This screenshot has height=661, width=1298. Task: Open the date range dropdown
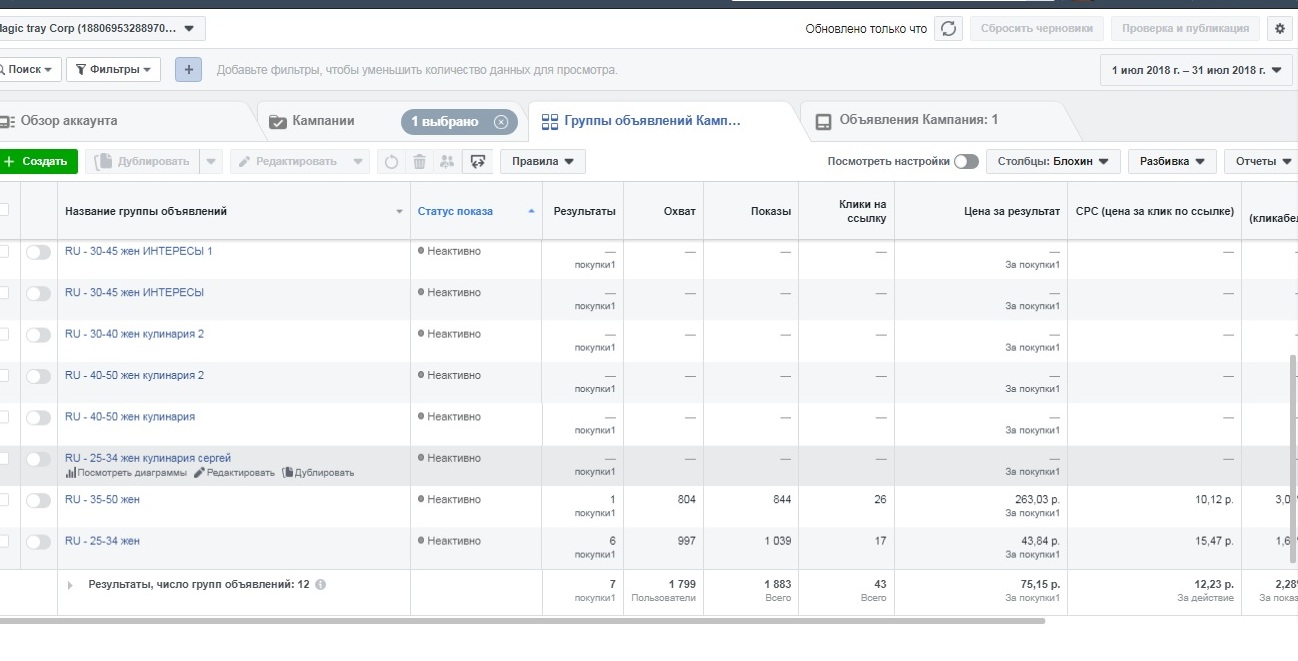click(x=1195, y=70)
